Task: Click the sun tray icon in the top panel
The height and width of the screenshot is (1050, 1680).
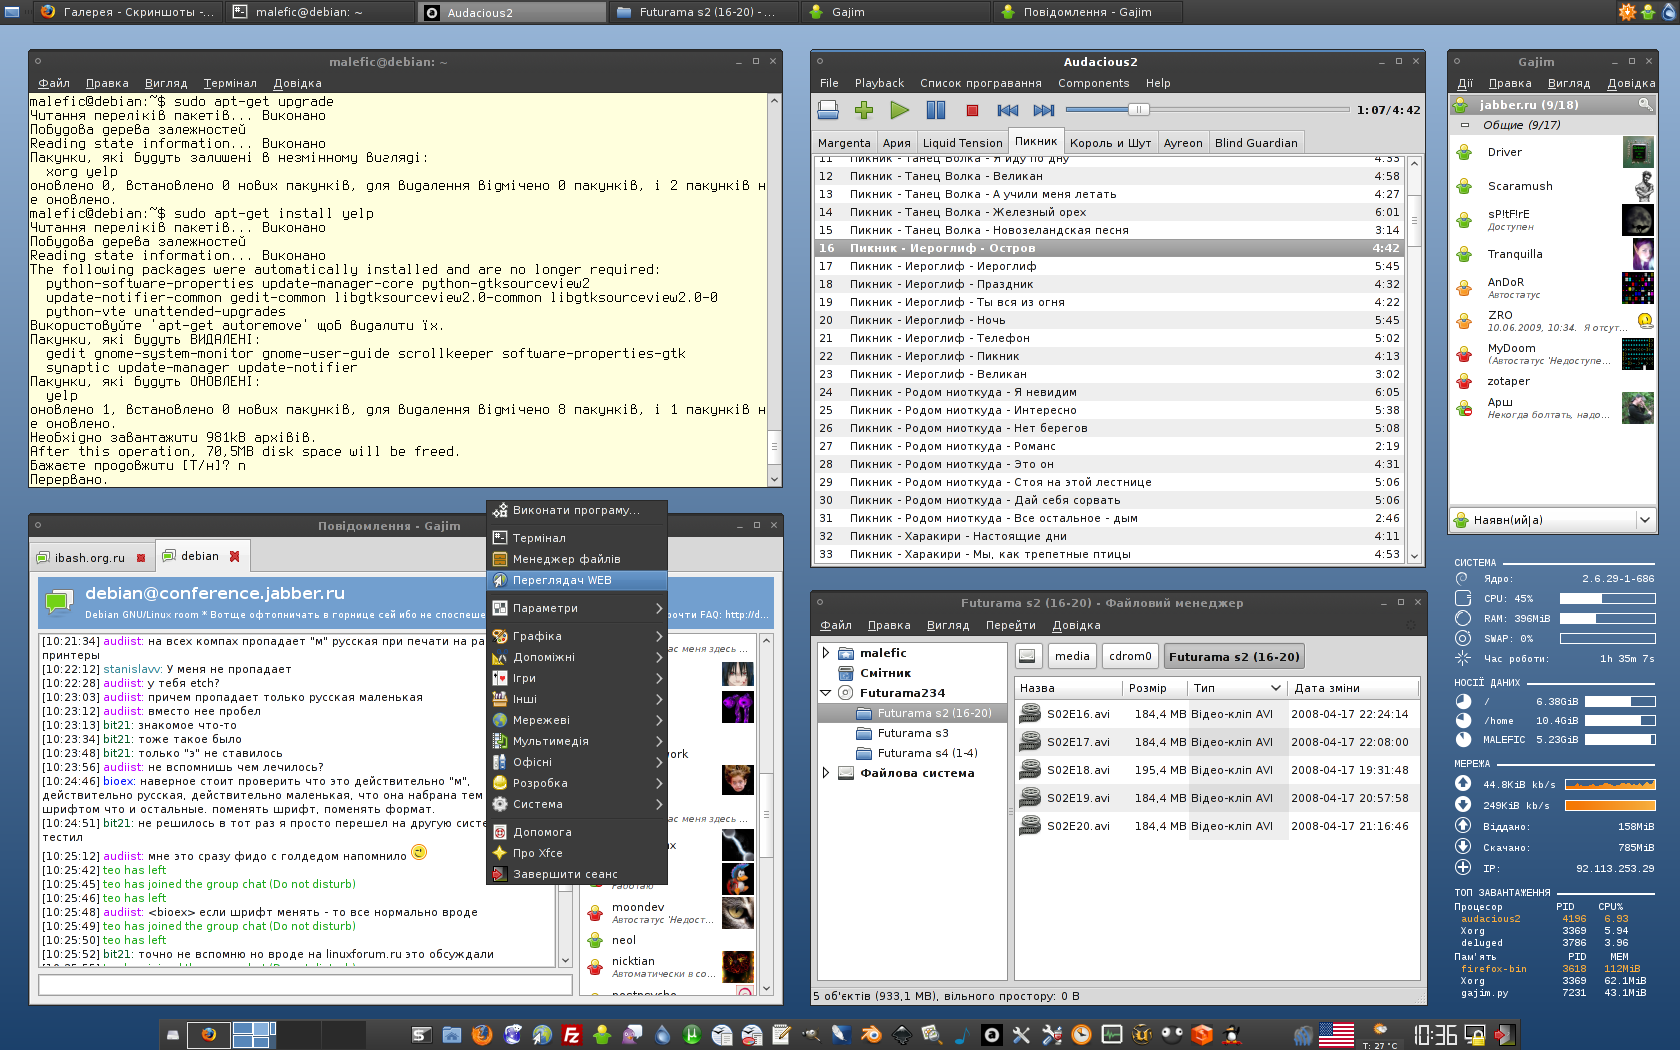Action: [x=1626, y=12]
